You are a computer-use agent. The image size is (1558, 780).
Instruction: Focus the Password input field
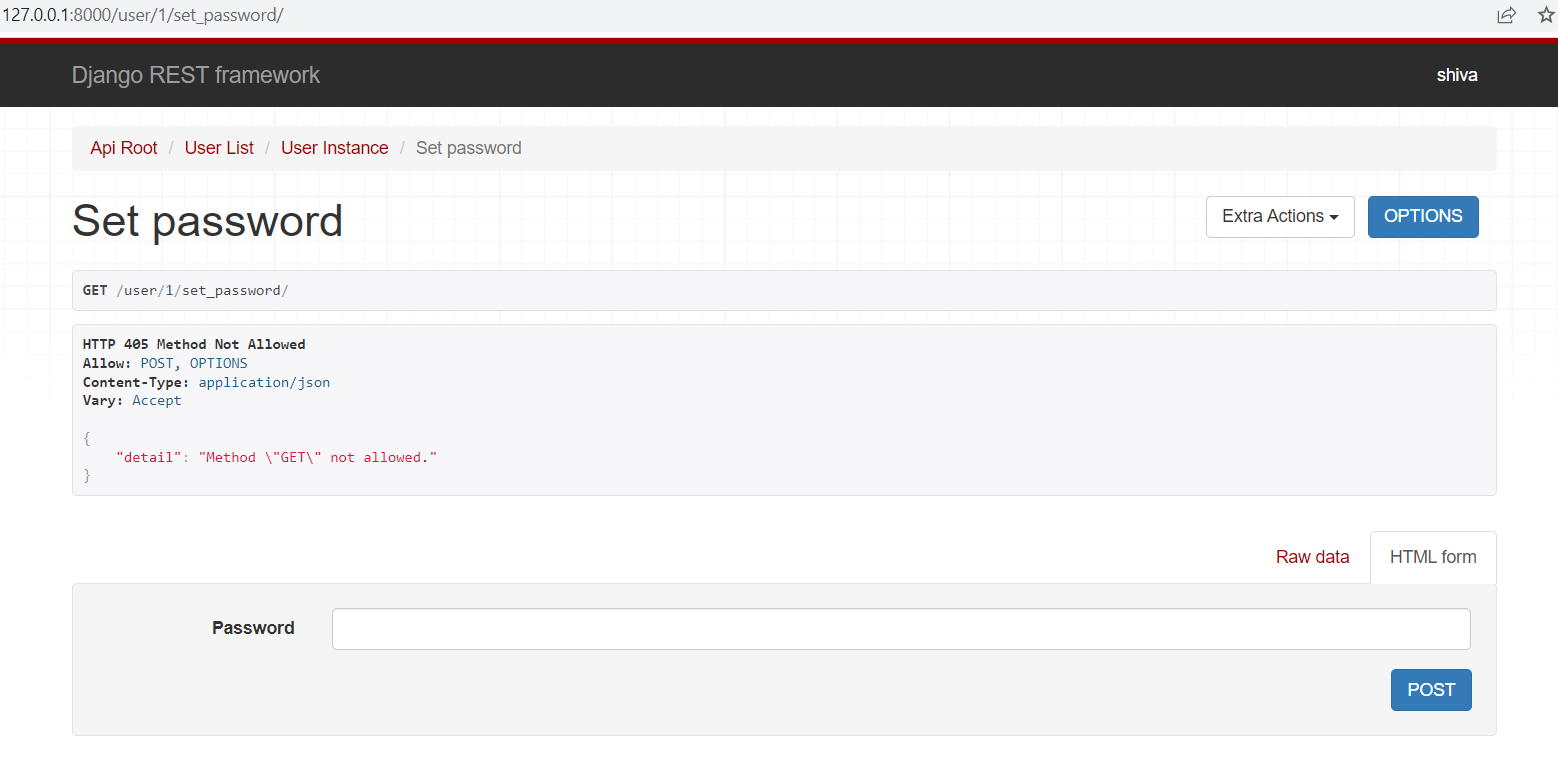(899, 628)
